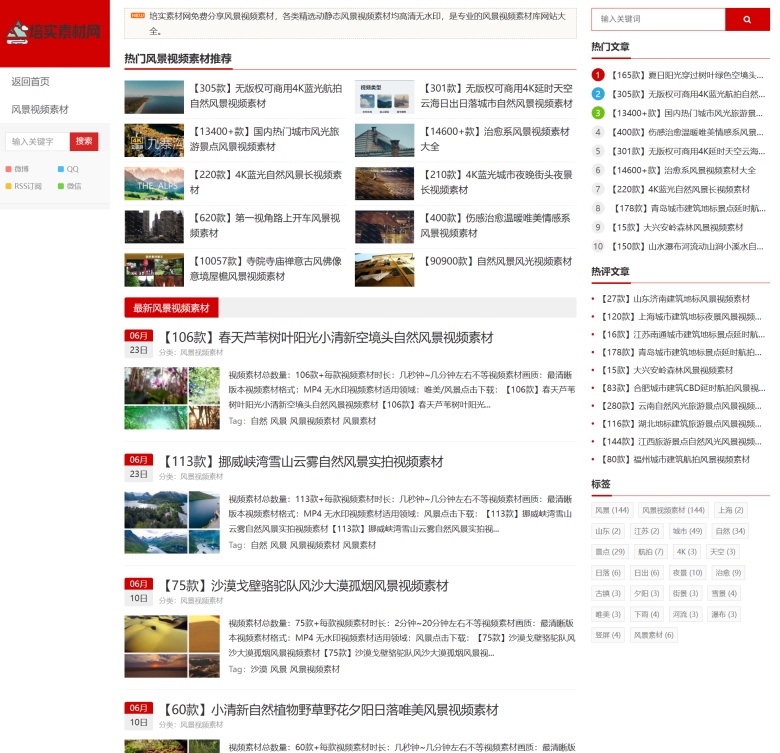Open hot article 【165款】夏日阳光穿过树叶
This screenshot has width=780, height=753.
[686, 75]
